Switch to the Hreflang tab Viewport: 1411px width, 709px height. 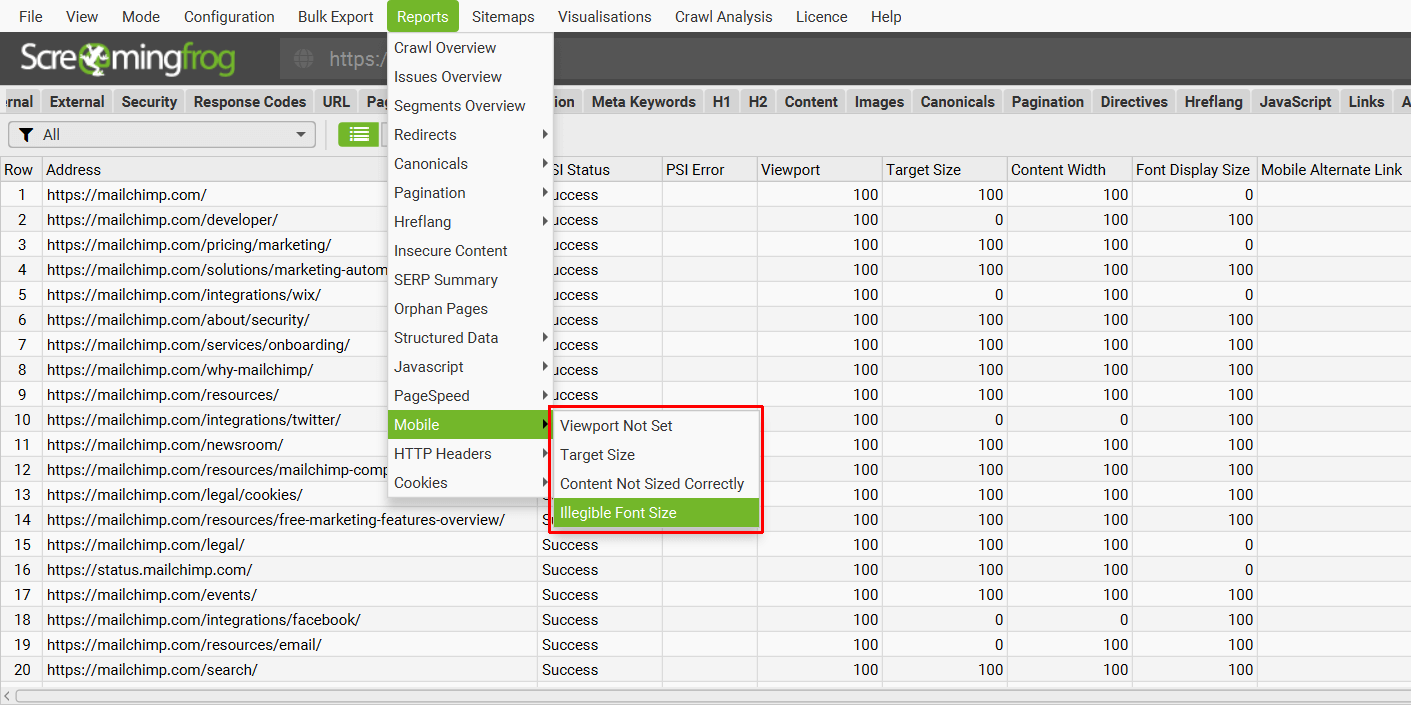coord(1213,102)
